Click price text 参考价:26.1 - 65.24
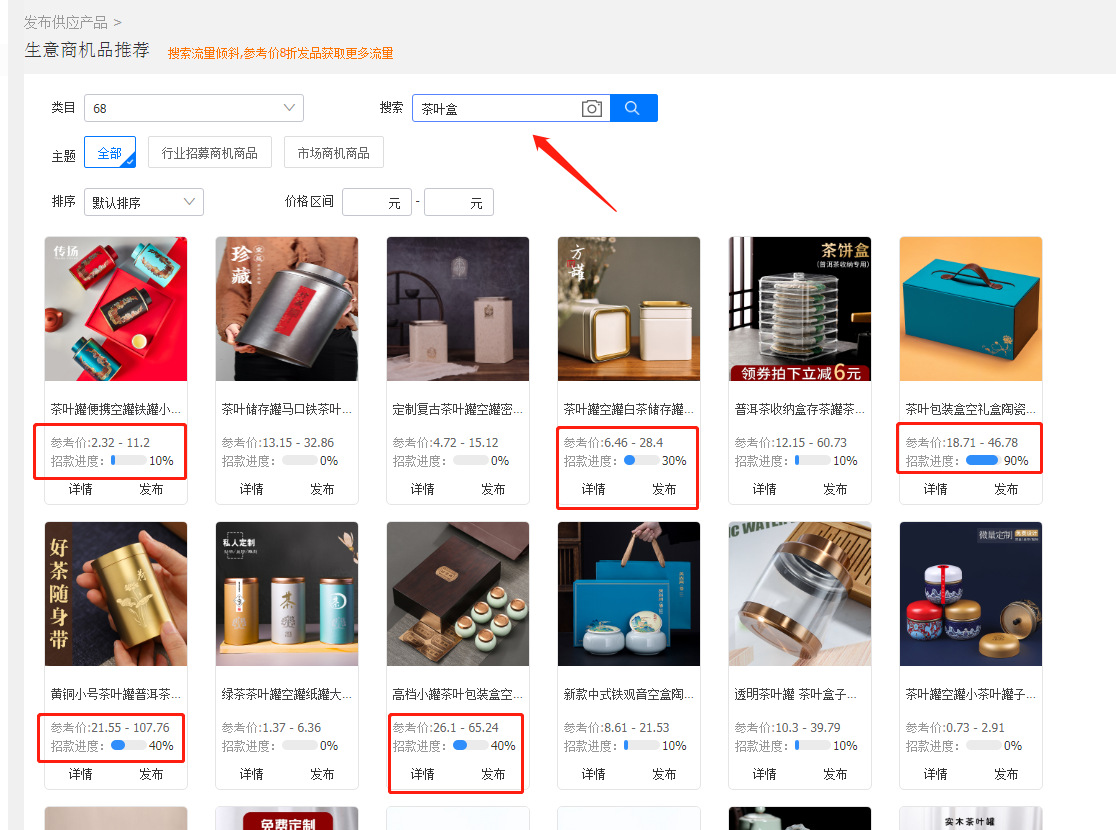 pyautogui.click(x=446, y=727)
